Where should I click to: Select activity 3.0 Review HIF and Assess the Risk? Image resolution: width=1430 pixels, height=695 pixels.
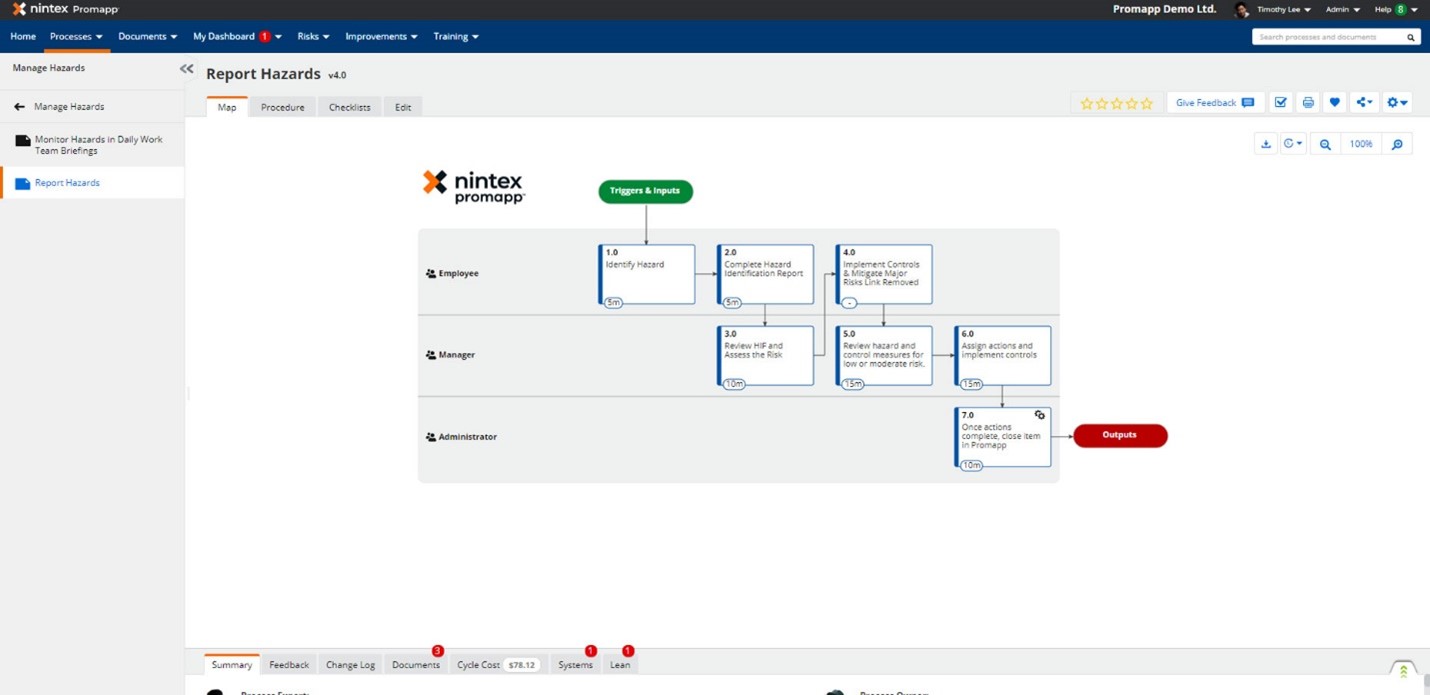765,355
